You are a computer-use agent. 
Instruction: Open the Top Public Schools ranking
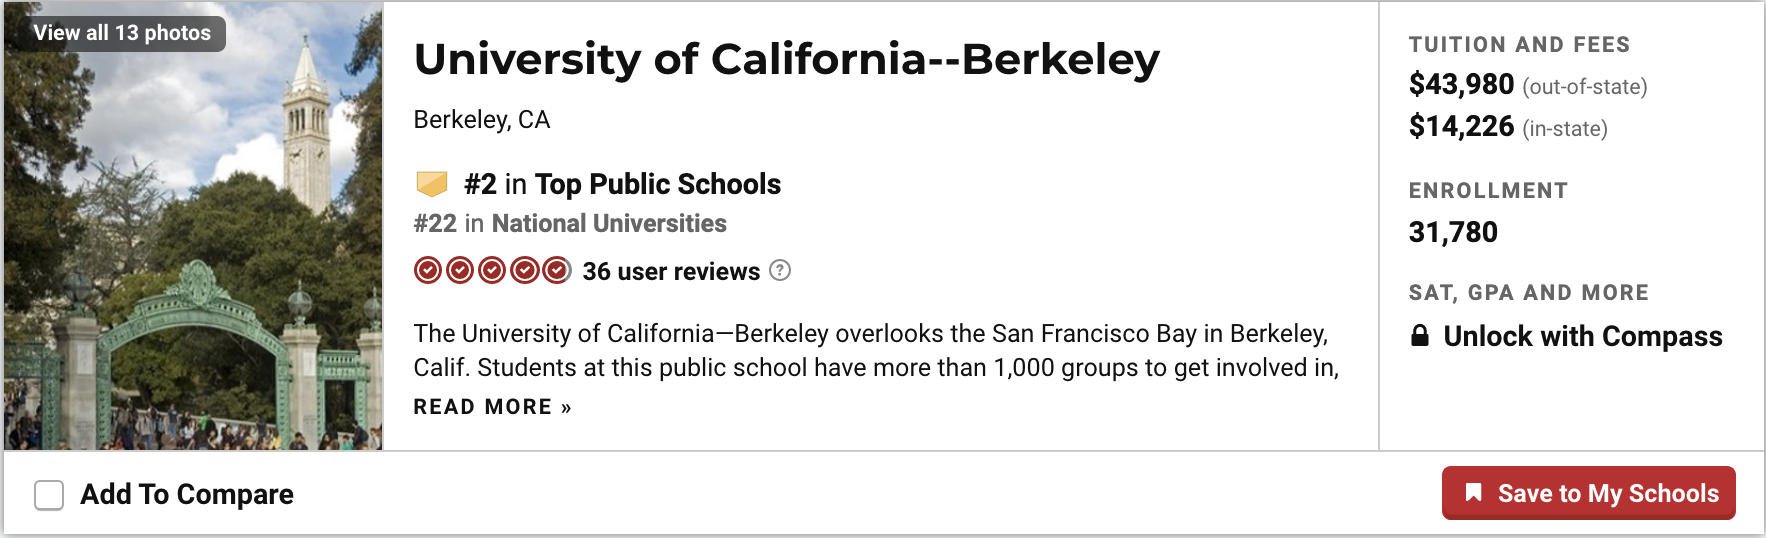point(657,184)
